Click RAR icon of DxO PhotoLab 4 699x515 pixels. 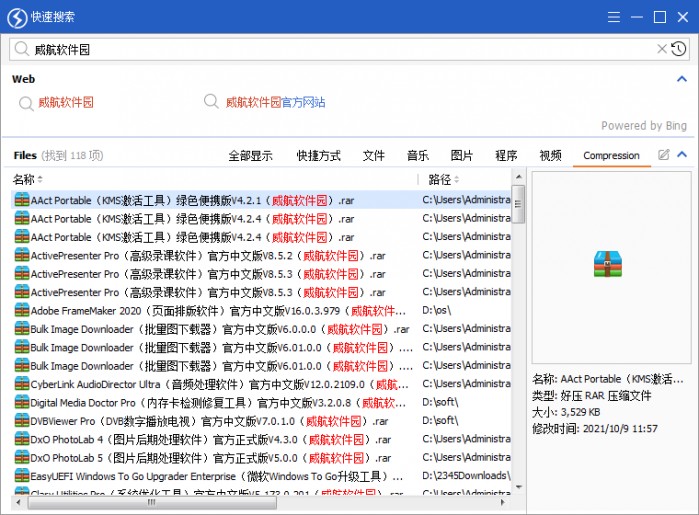[x=22, y=439]
